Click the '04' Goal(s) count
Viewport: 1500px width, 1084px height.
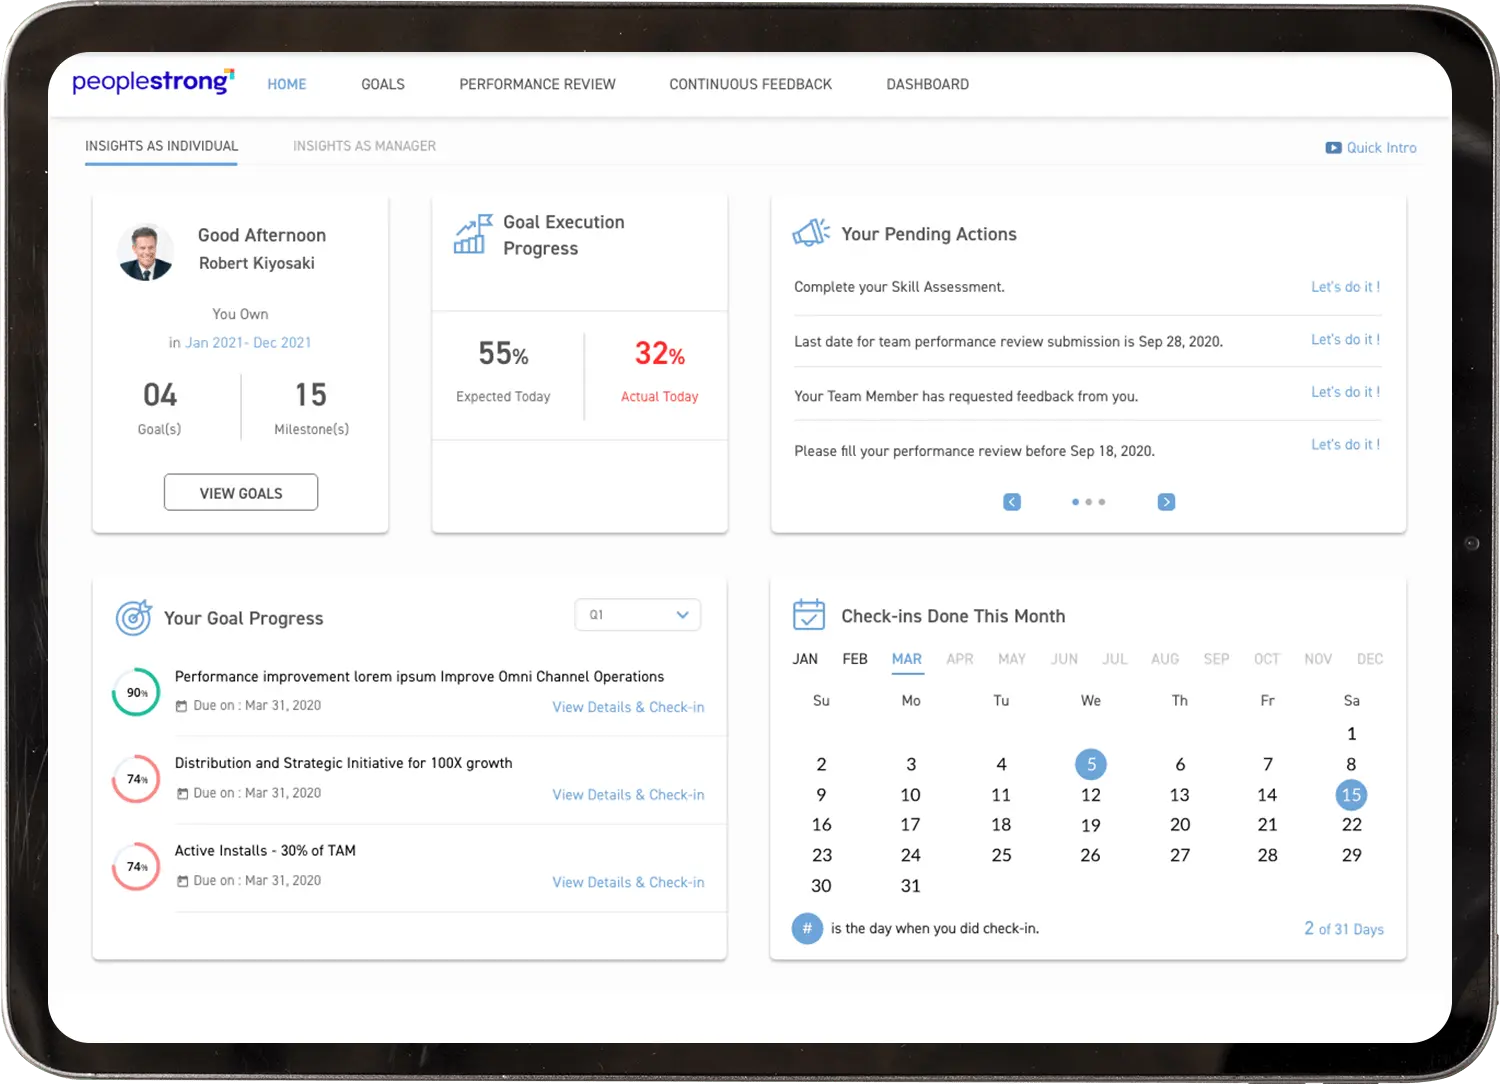[x=160, y=395]
